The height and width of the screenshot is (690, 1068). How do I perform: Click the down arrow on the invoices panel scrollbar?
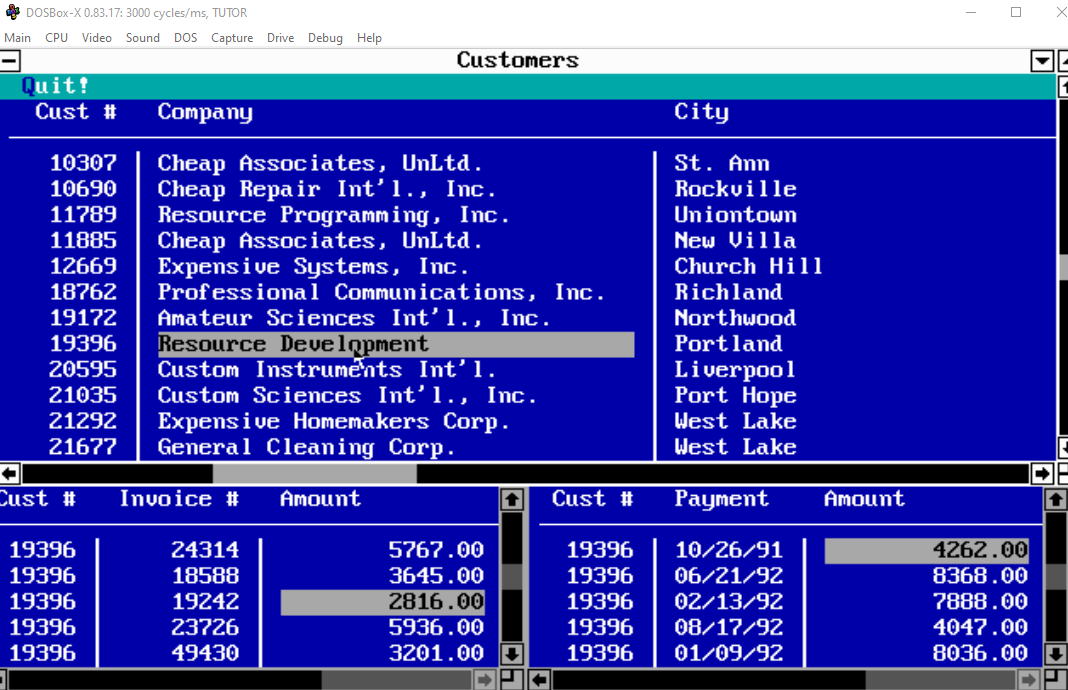[512, 654]
